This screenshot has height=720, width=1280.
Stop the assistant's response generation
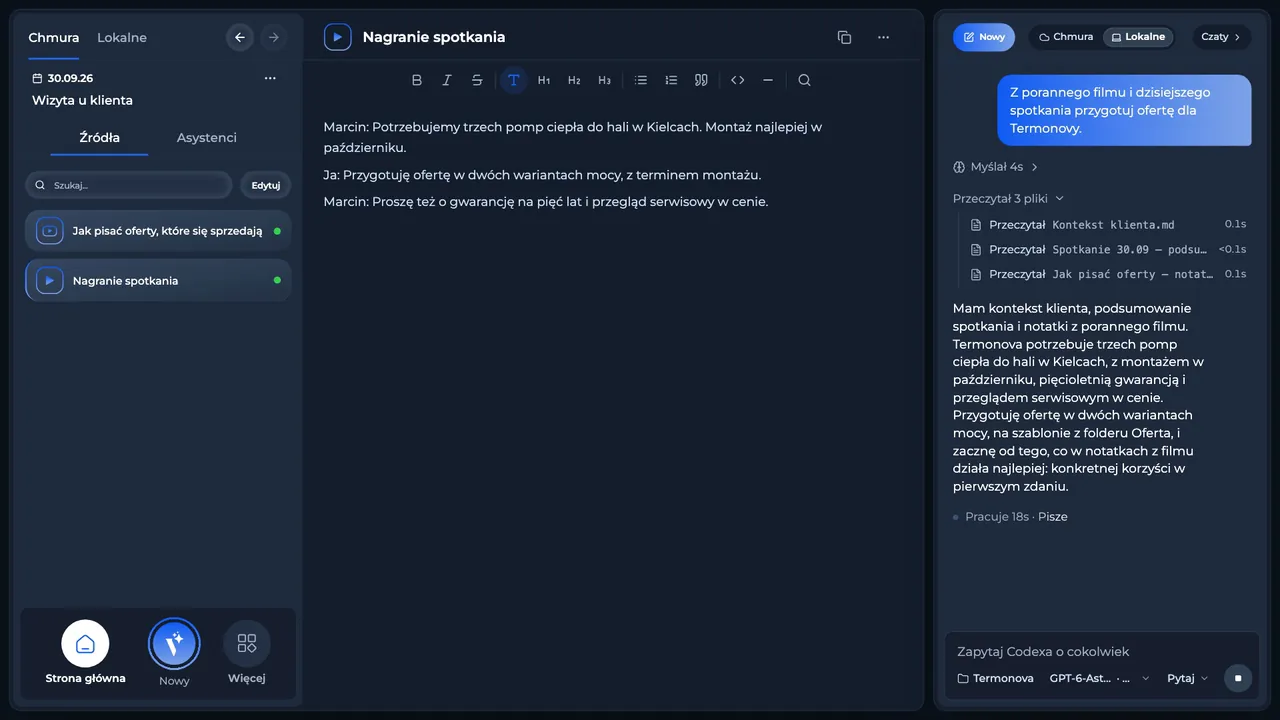click(1237, 678)
